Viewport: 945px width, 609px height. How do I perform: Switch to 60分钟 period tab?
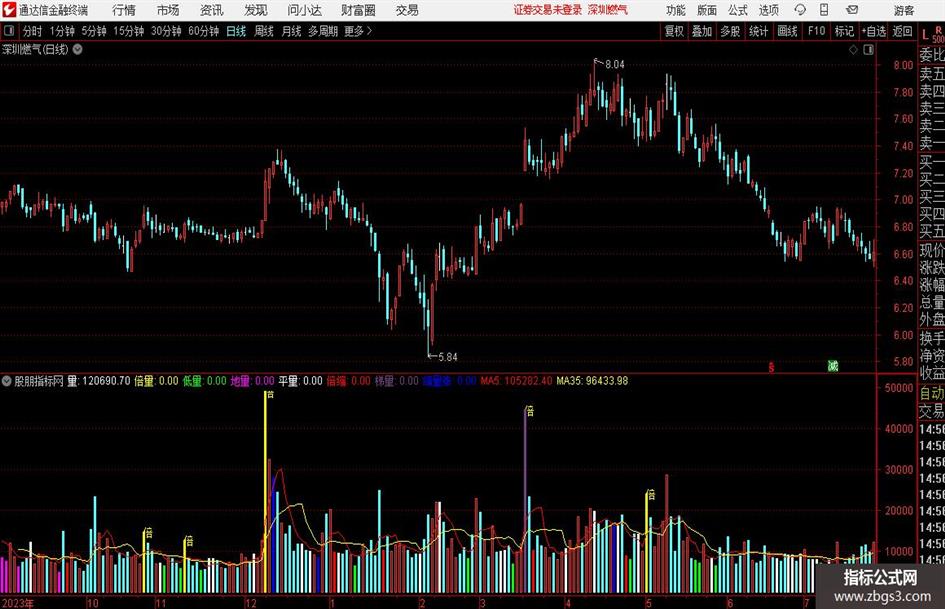coord(204,31)
